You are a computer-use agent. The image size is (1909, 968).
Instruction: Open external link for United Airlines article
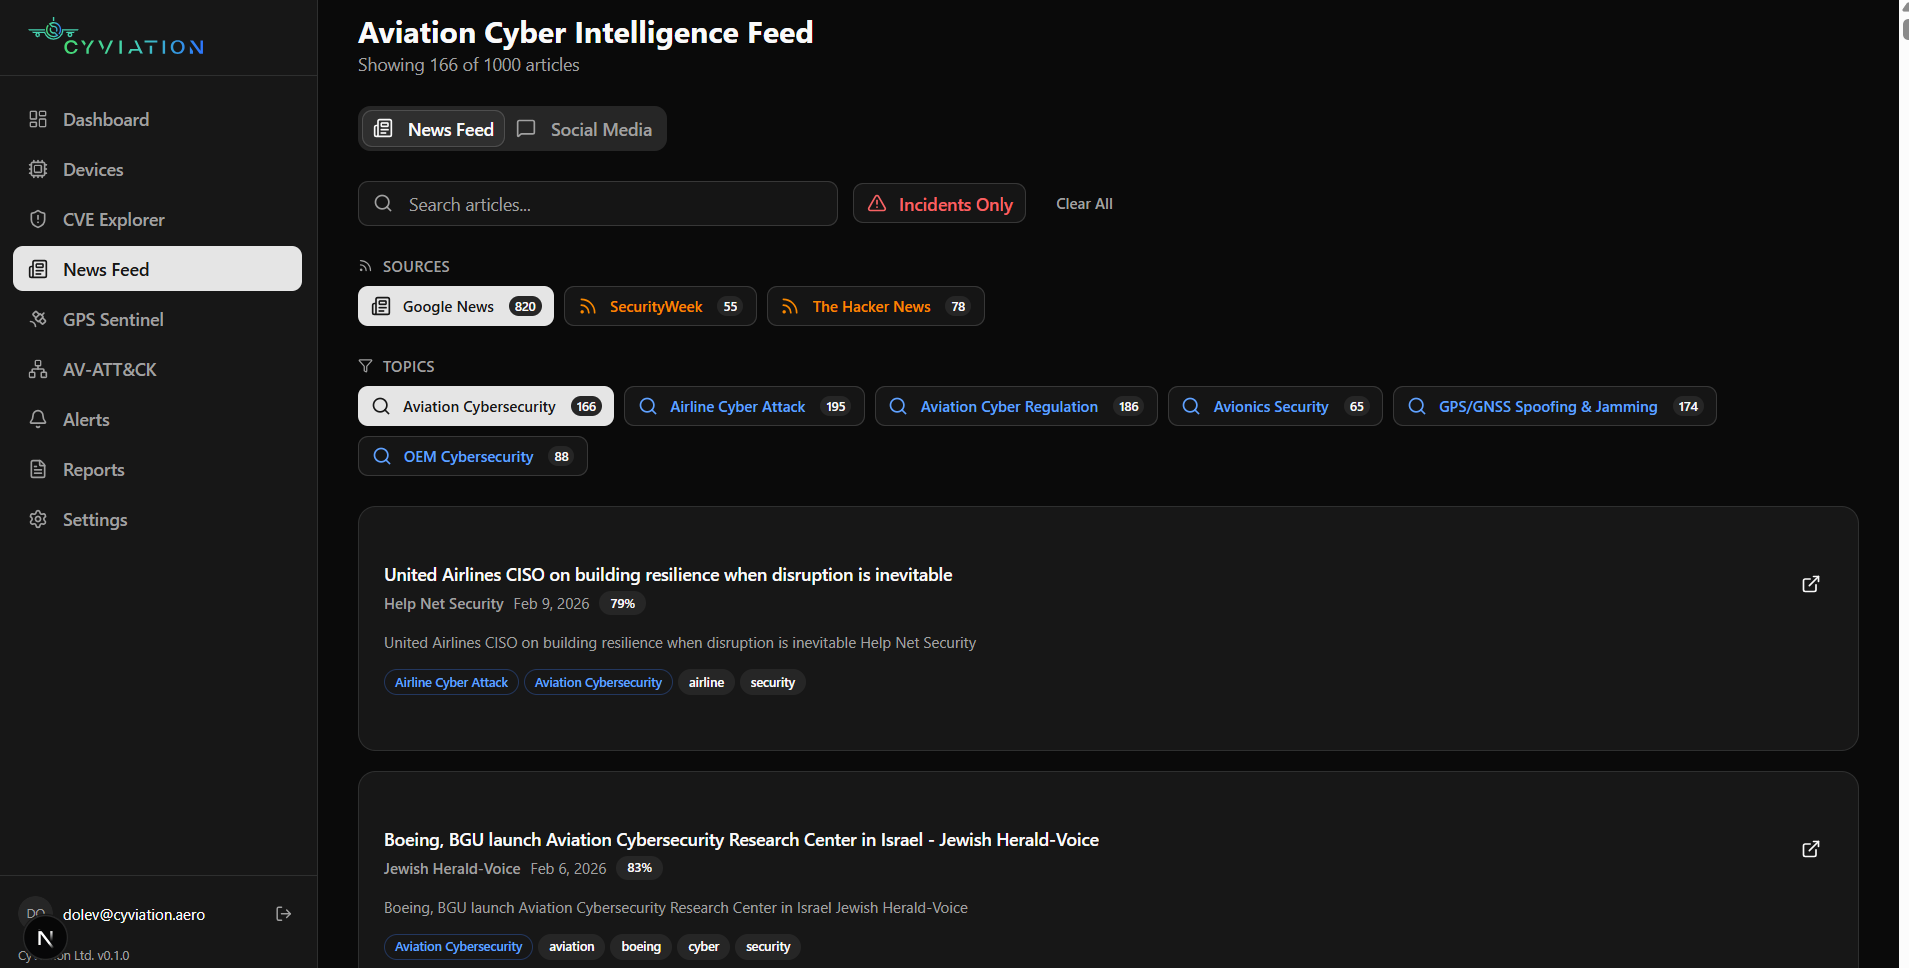click(1811, 584)
